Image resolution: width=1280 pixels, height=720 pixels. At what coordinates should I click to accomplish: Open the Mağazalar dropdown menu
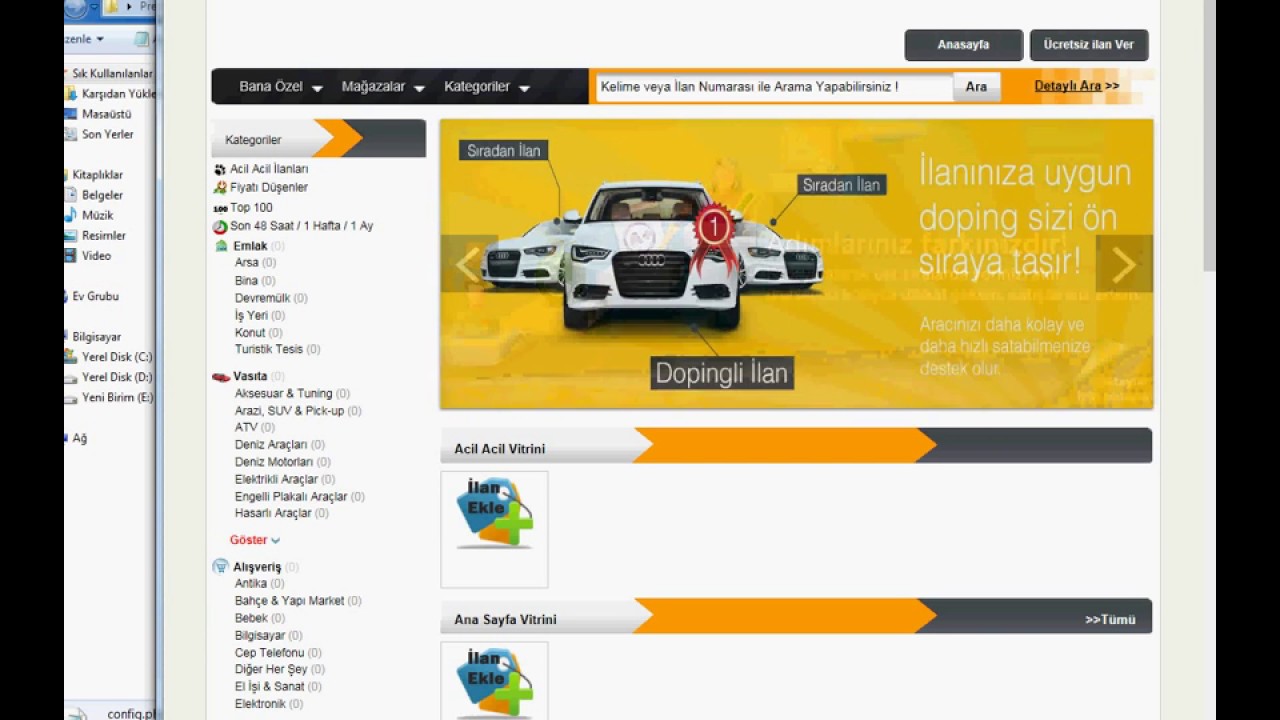pos(383,87)
